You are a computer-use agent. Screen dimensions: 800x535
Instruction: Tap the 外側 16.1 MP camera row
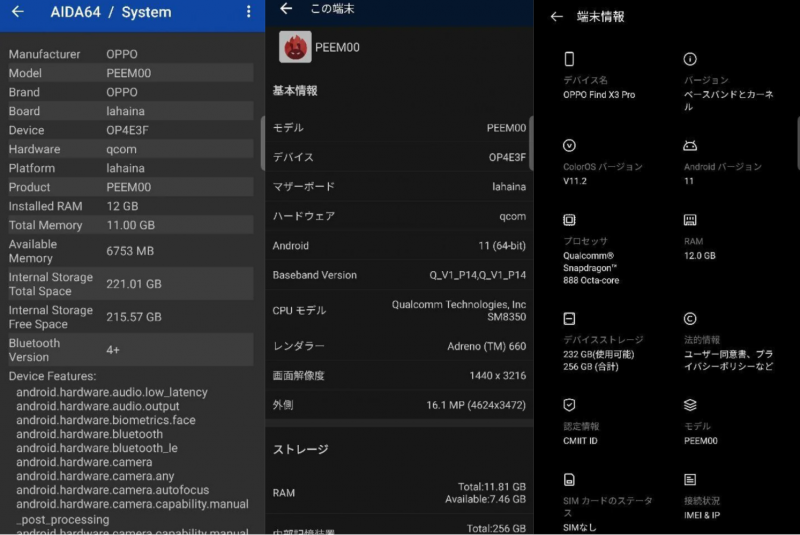pyautogui.click(x=399, y=405)
